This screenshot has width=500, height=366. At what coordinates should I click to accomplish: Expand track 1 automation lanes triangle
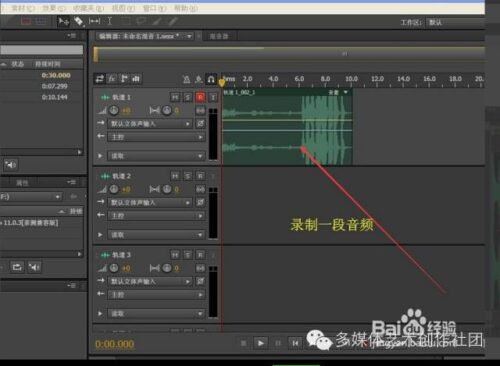(x=100, y=156)
